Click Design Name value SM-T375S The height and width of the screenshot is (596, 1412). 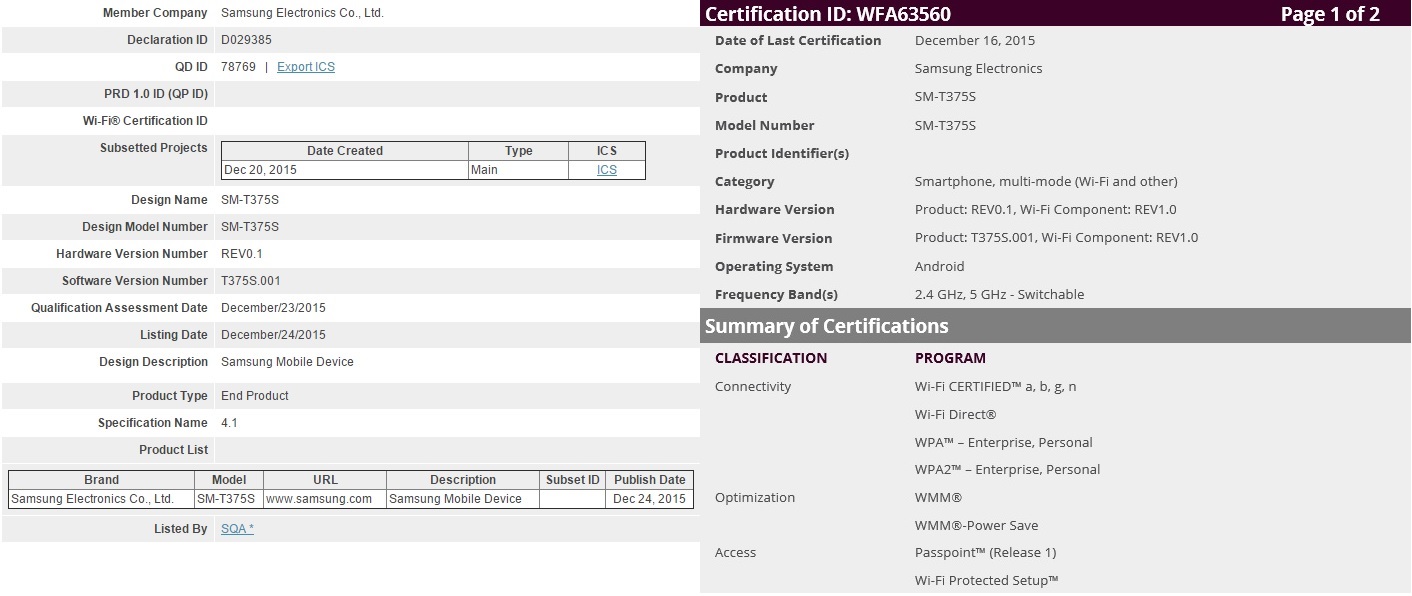point(250,200)
